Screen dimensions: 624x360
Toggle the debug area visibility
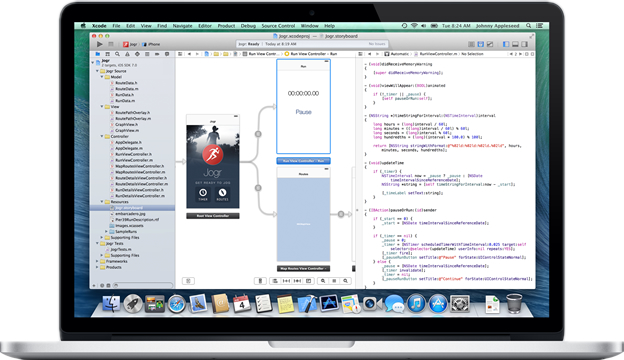(515, 44)
